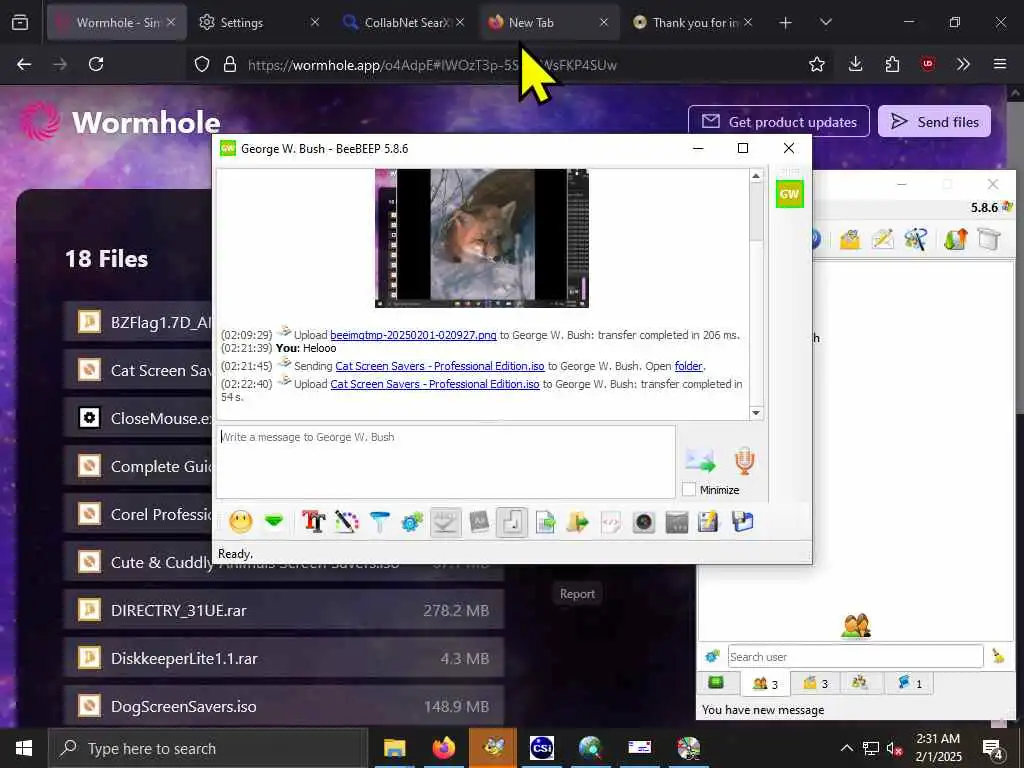This screenshot has width=1024, height=768.
Task: Click in the Write a message box
Action: 446,462
